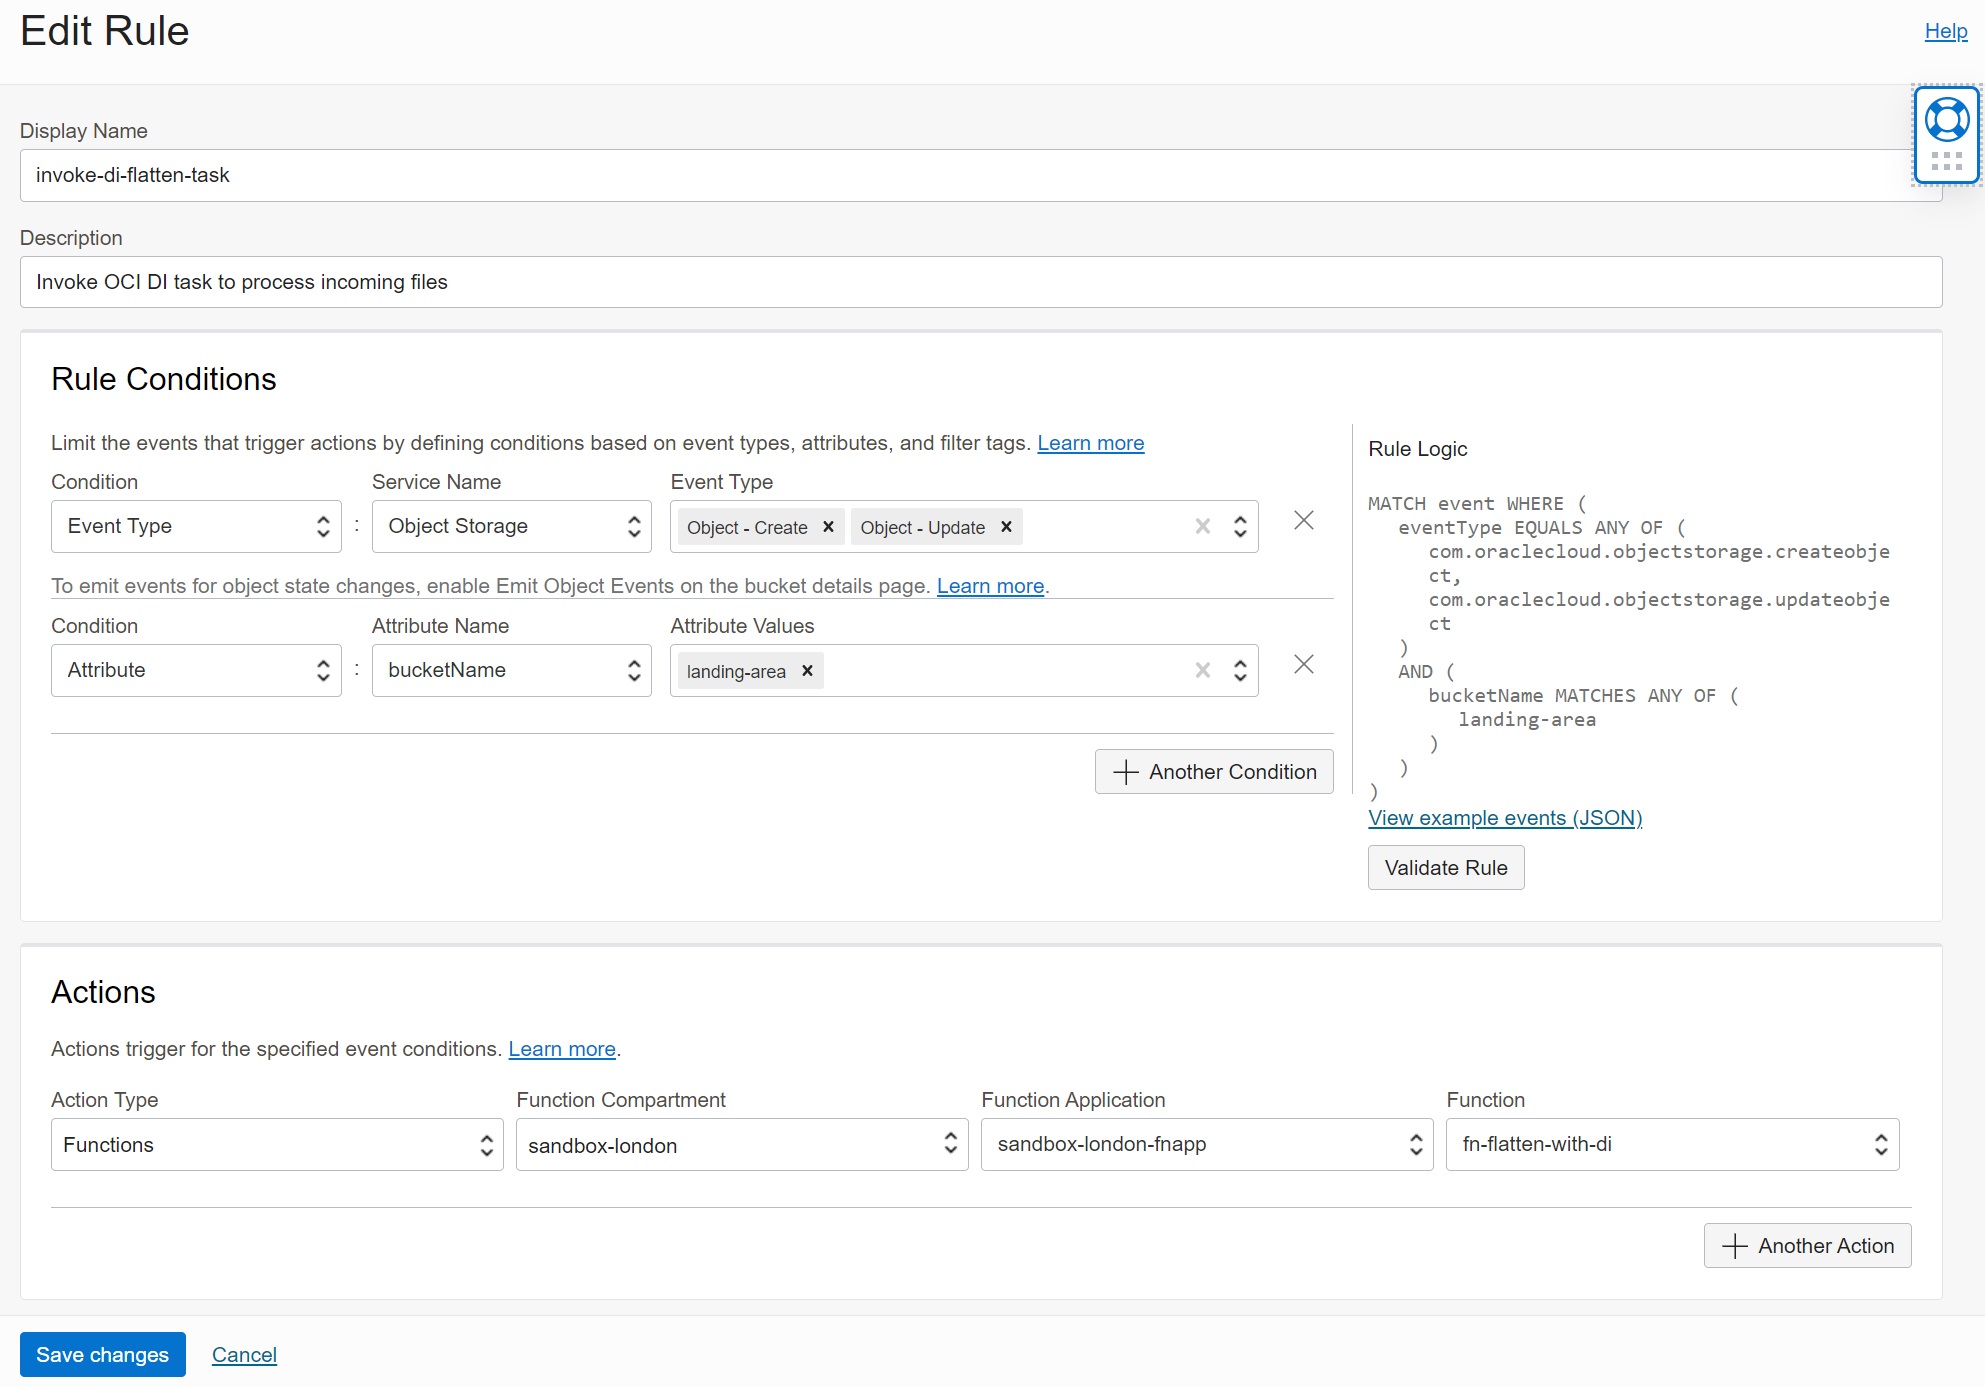Open the first Condition dropdown showing Event Type
The width and height of the screenshot is (1985, 1387).
(196, 526)
